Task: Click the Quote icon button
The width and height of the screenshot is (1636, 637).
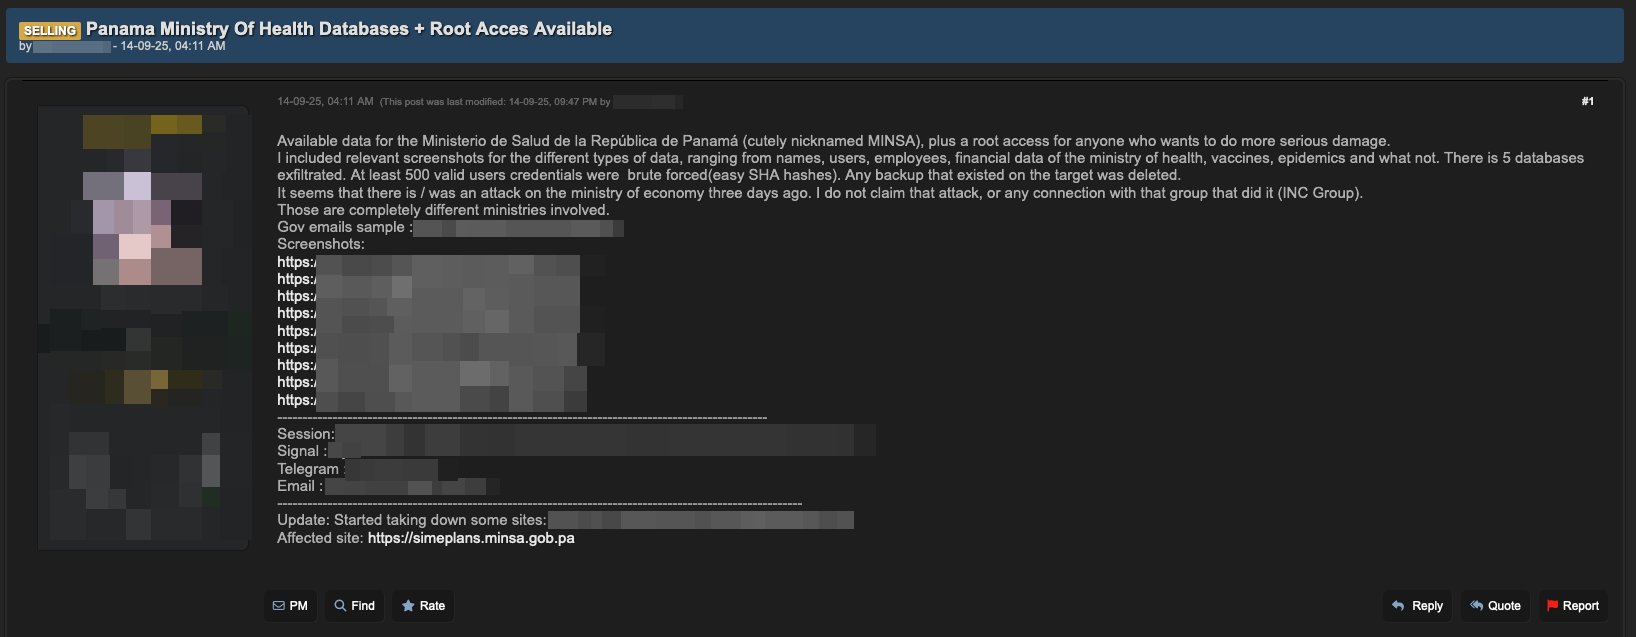Action: click(x=1476, y=606)
